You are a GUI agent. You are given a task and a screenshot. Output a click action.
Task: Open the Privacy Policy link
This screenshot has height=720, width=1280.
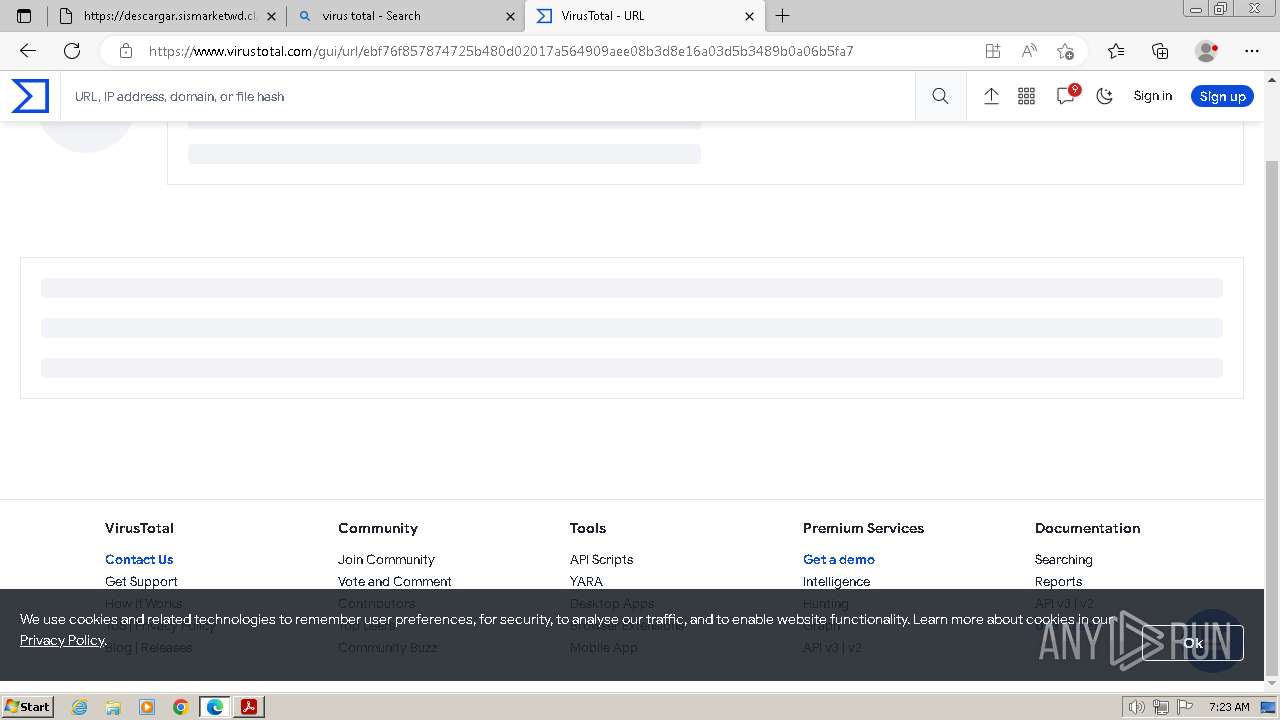(62, 640)
